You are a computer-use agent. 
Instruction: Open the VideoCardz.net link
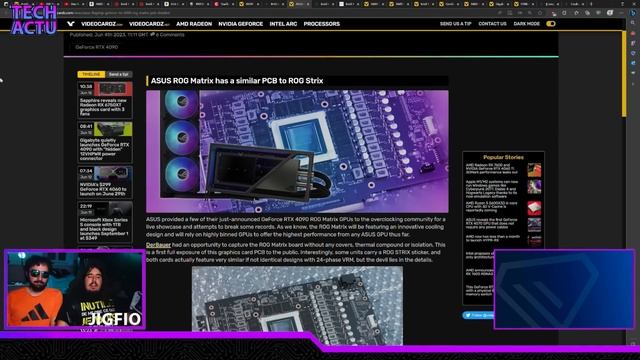click(x=149, y=24)
